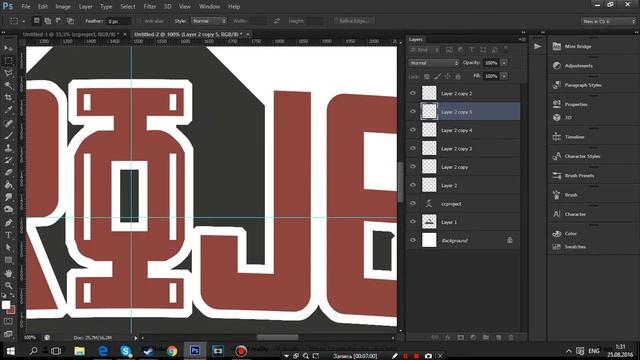Open the Opacity slider dropdown arrow
Screen dimensions: 640x360
coord(504,63)
